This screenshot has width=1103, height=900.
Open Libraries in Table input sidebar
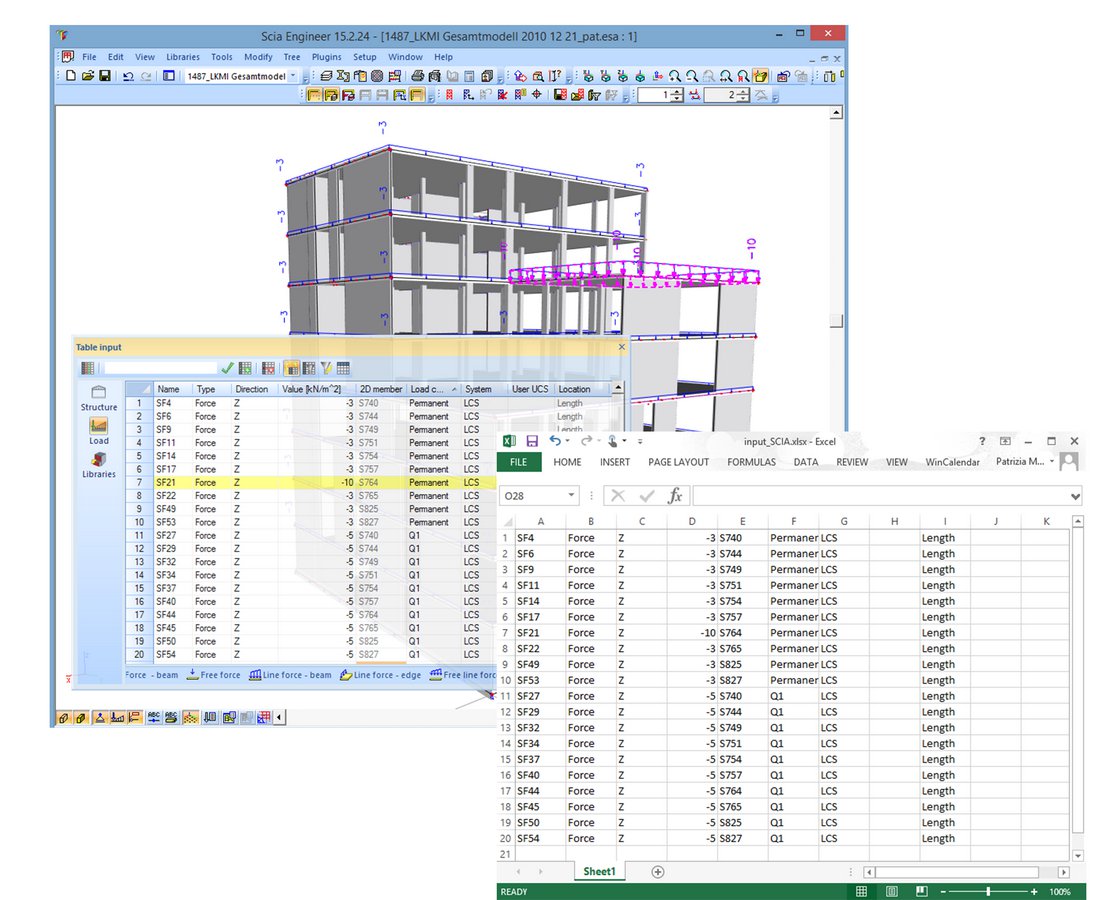click(x=98, y=465)
